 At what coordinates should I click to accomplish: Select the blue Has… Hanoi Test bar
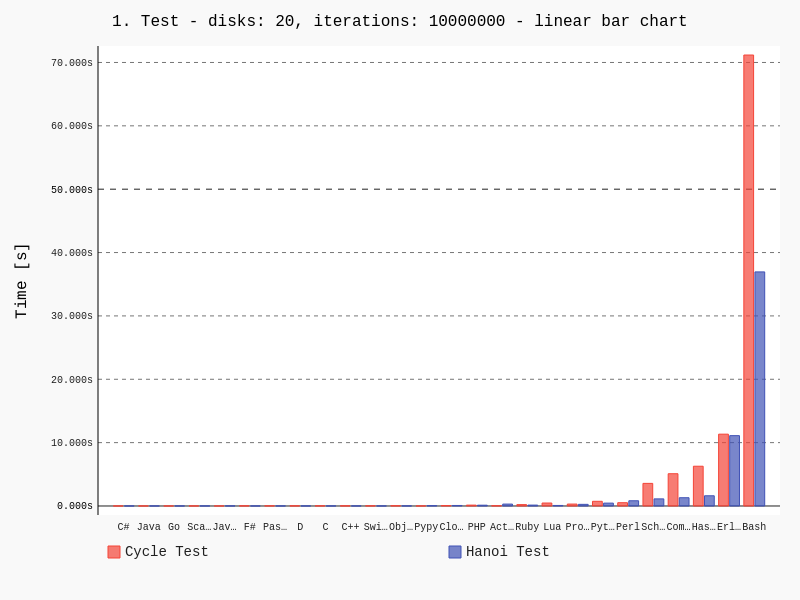(709, 501)
